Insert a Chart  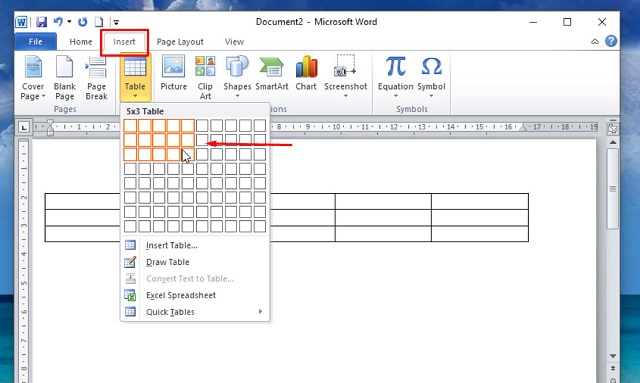[306, 73]
